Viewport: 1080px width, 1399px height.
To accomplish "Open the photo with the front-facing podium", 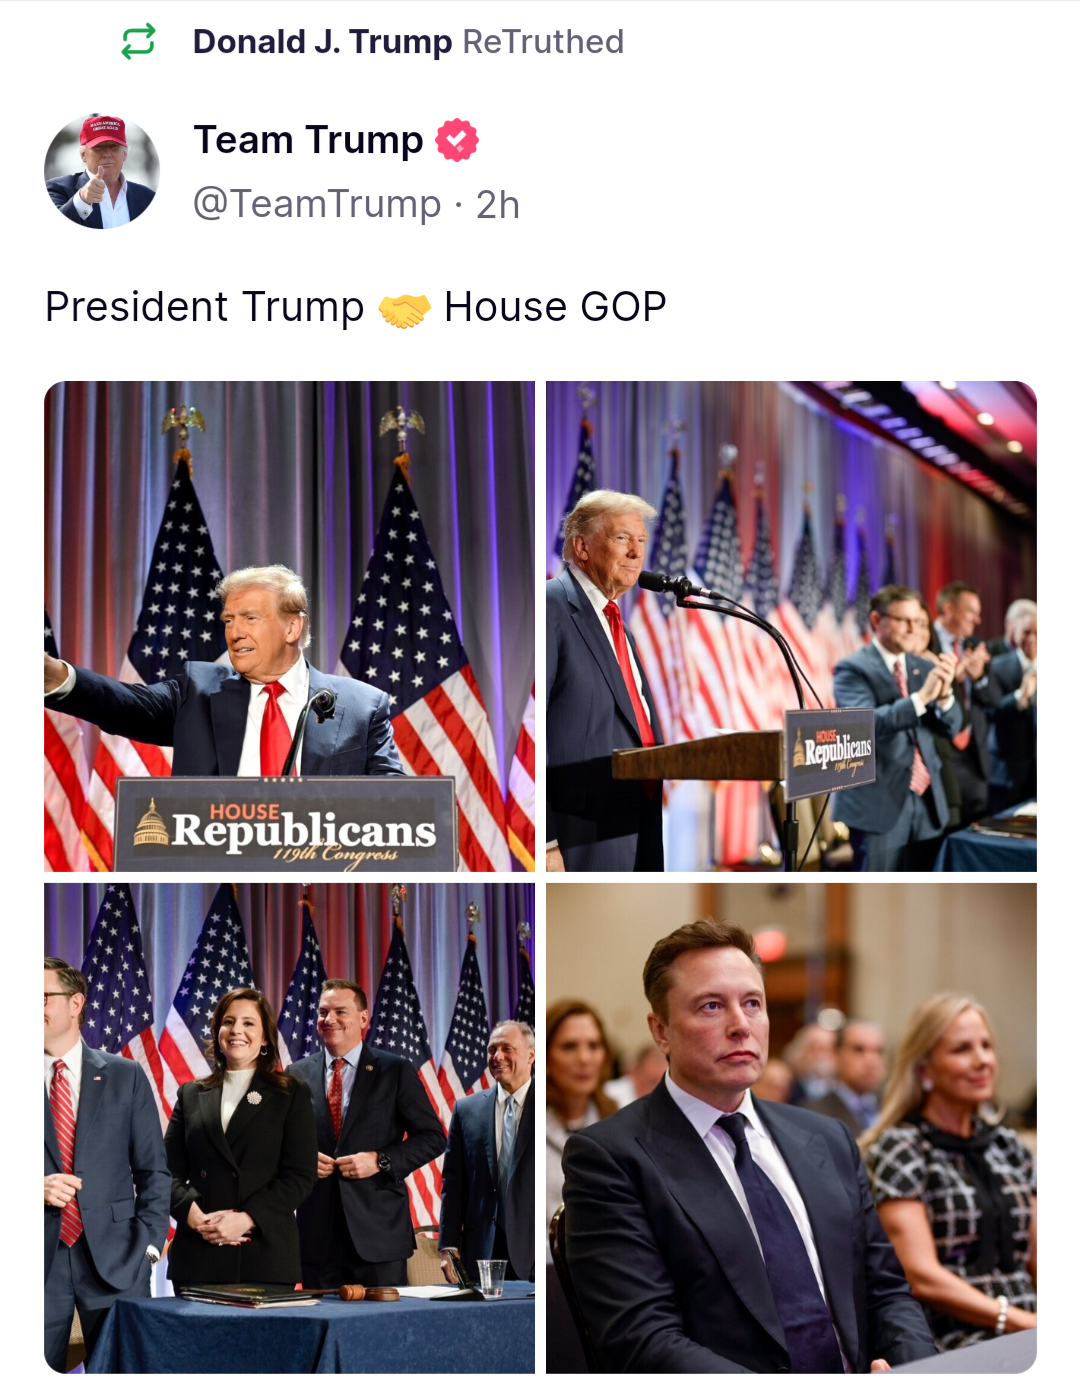I will pyautogui.click(x=289, y=626).
